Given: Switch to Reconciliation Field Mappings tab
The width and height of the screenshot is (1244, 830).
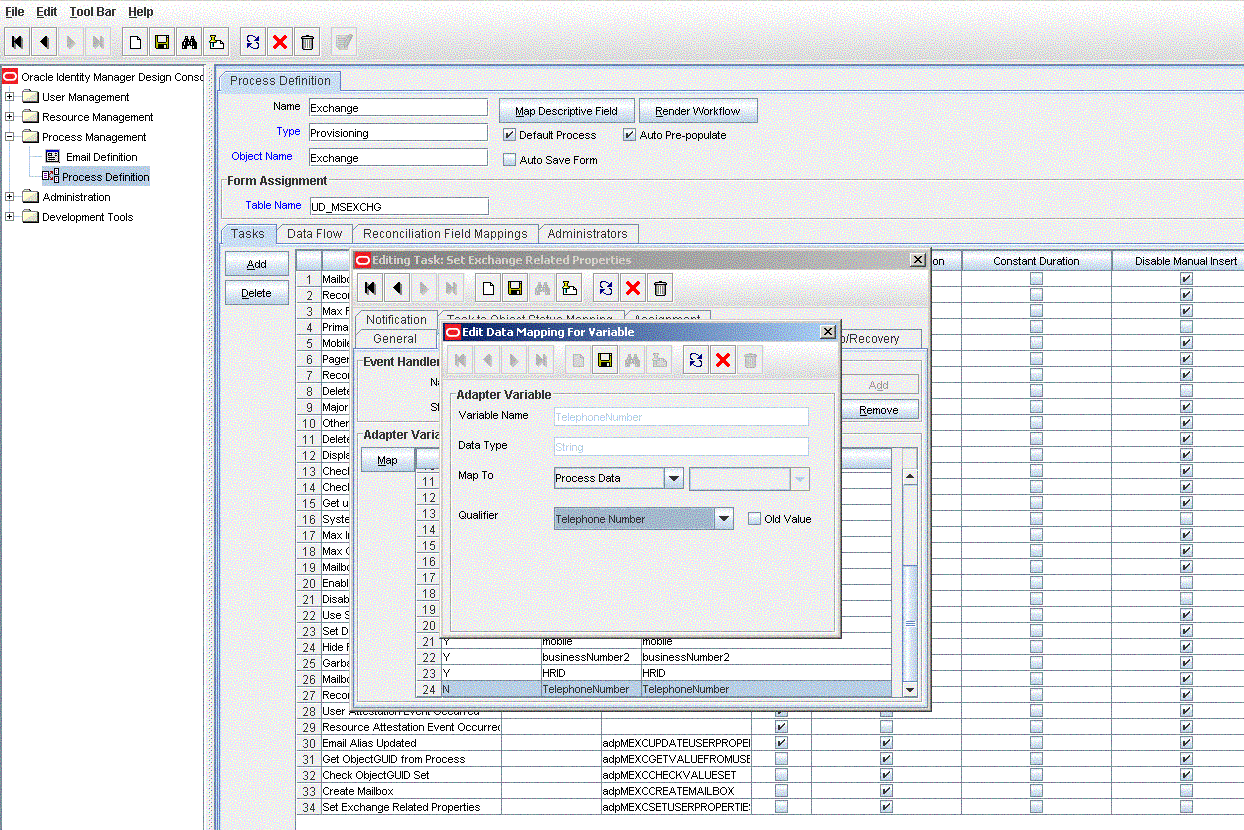Looking at the screenshot, I should click(445, 234).
